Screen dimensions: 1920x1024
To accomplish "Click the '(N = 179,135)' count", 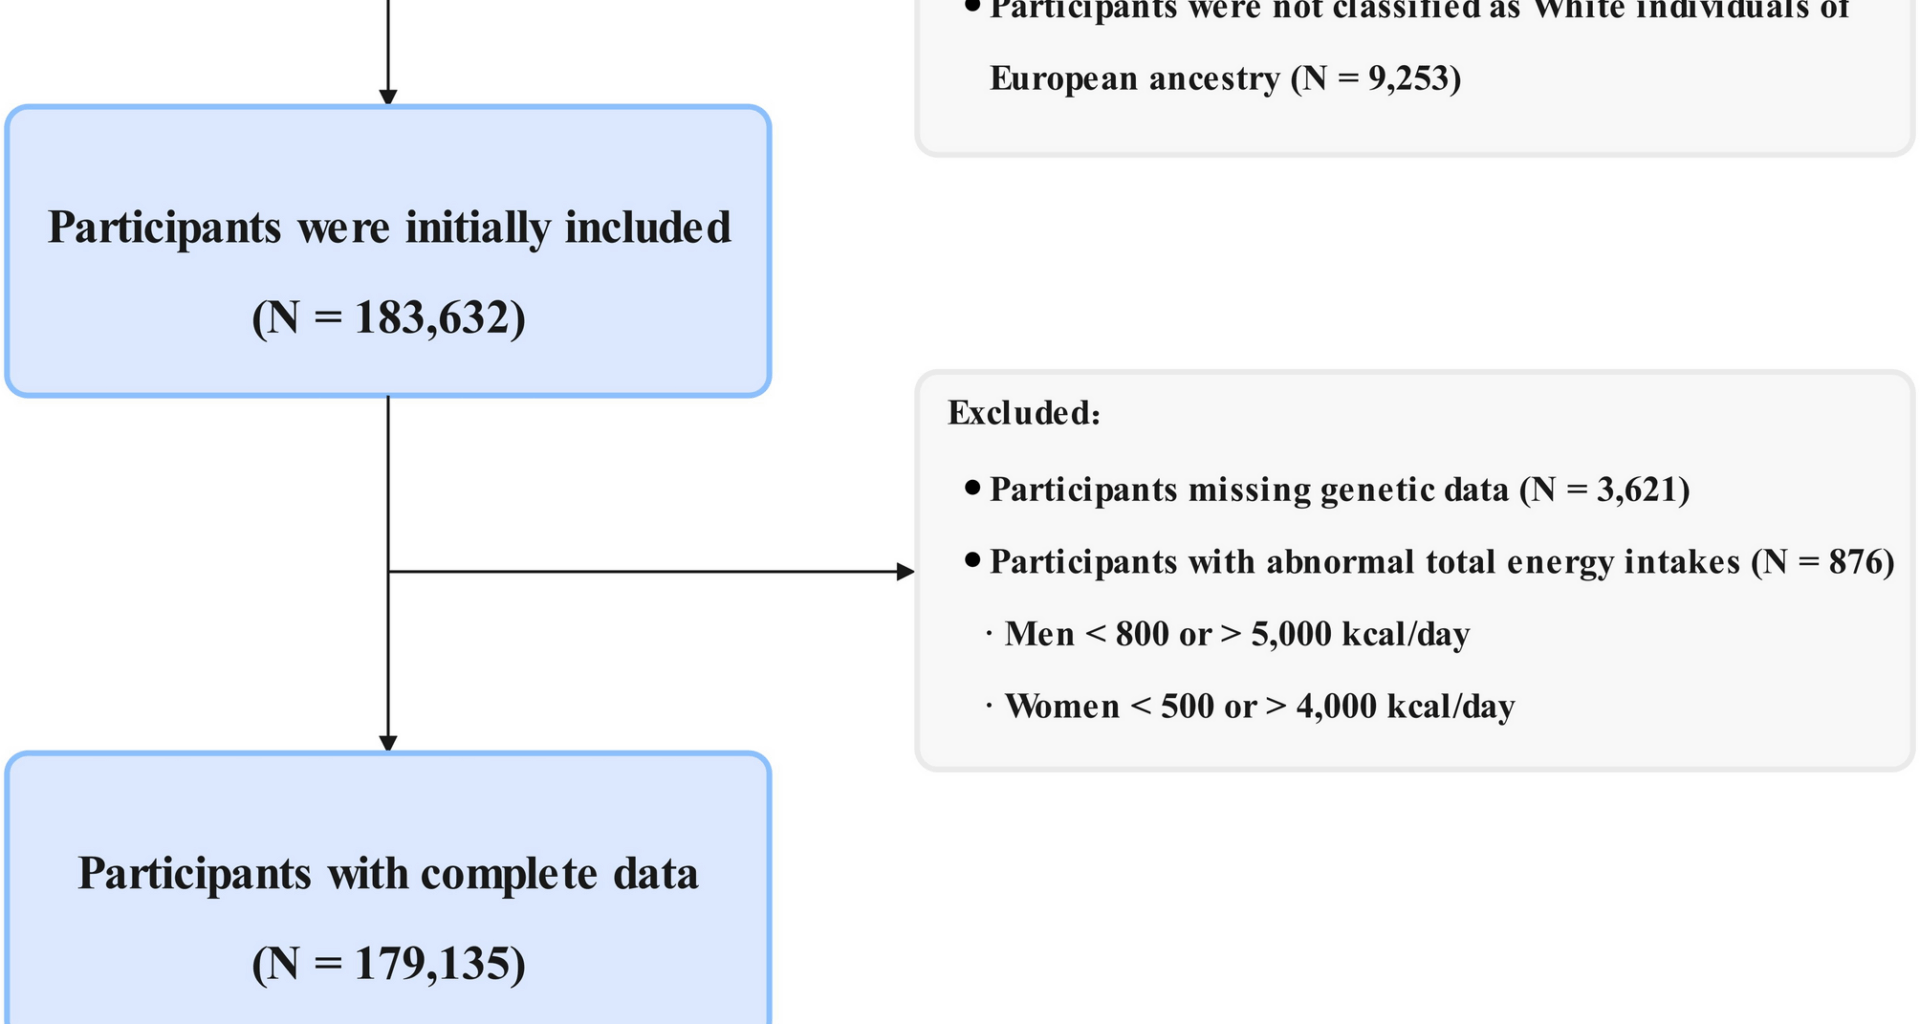I will click(x=388, y=964).
